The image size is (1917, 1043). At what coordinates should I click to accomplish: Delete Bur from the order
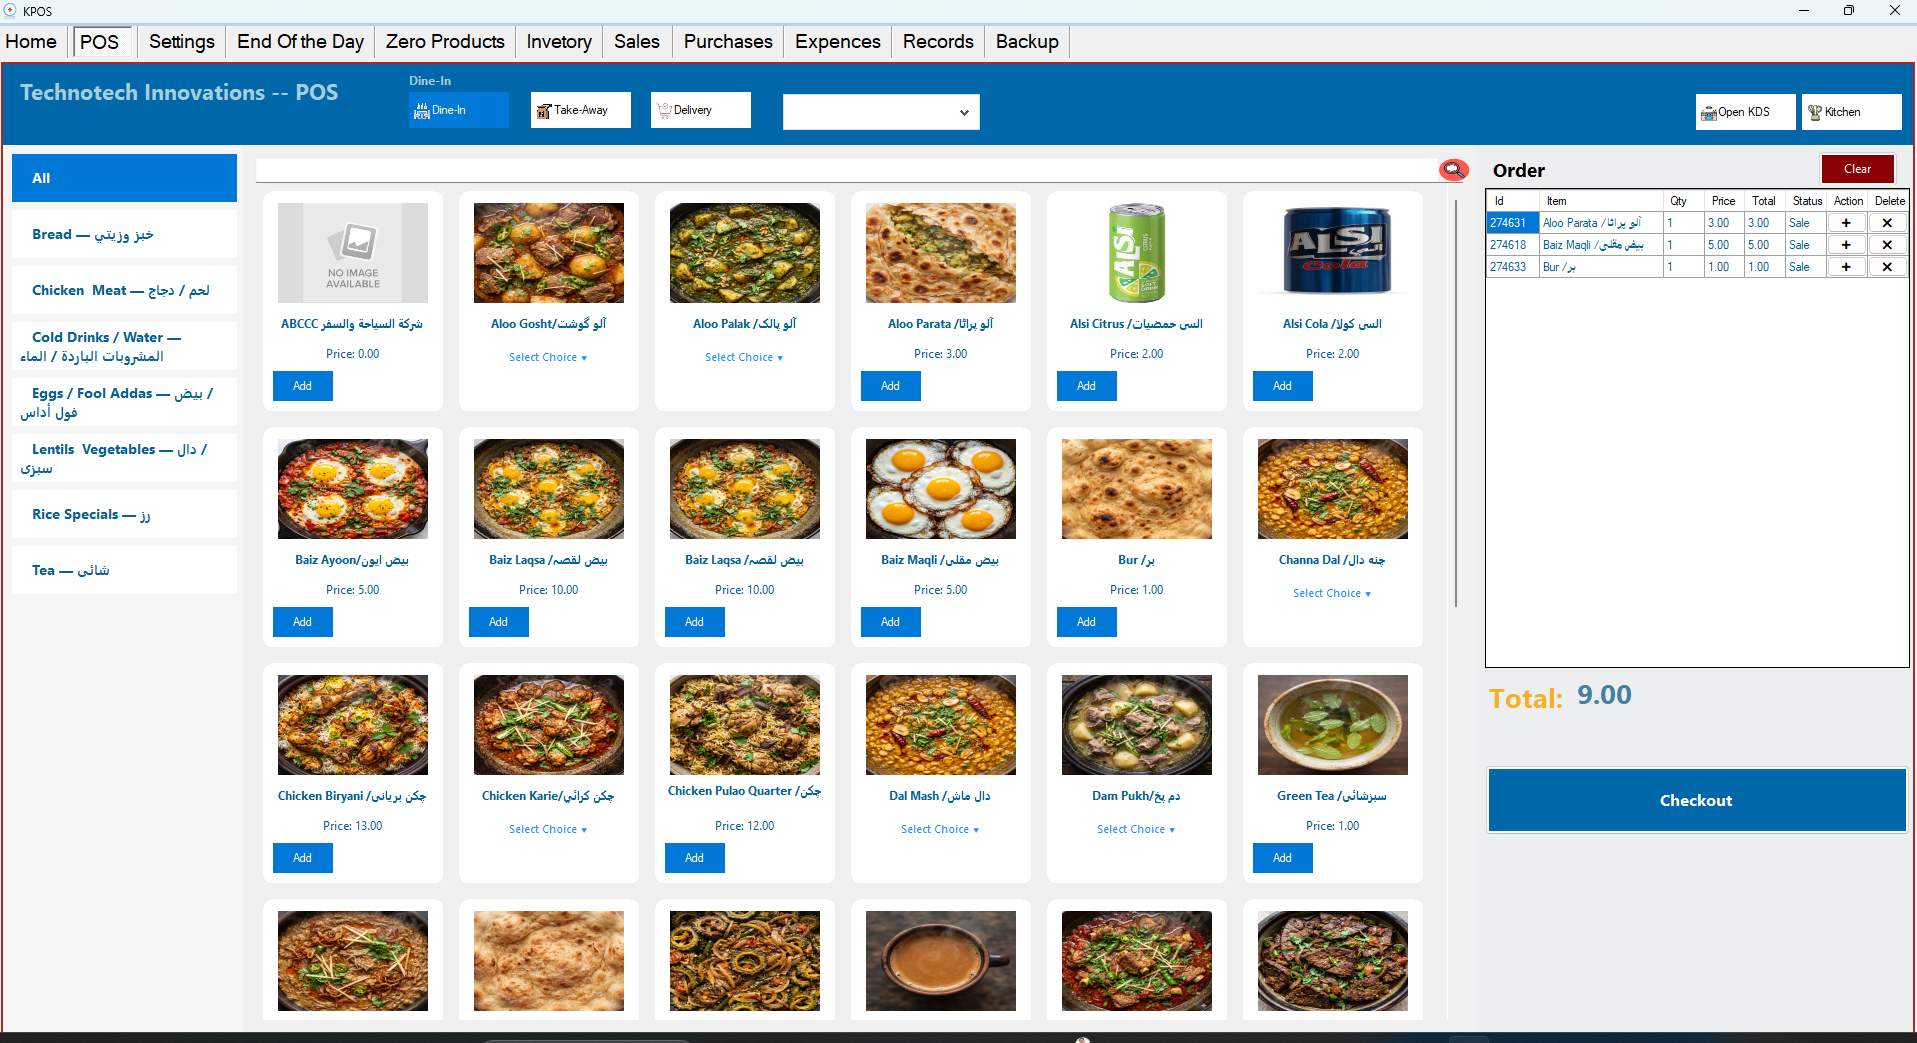[x=1887, y=267]
